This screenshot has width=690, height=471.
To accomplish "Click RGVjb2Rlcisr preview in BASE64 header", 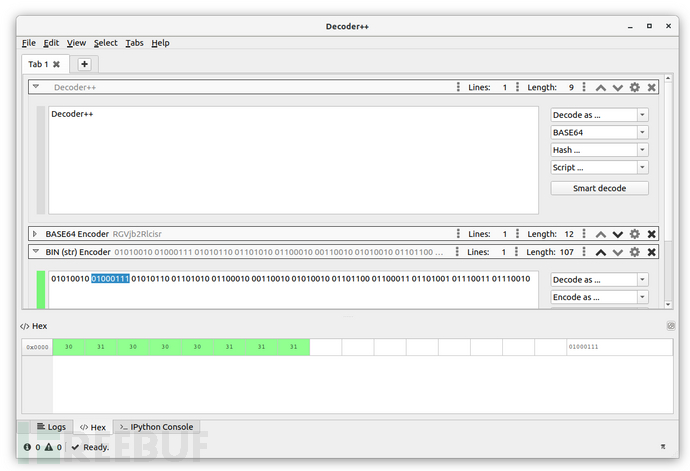I will tap(137, 234).
